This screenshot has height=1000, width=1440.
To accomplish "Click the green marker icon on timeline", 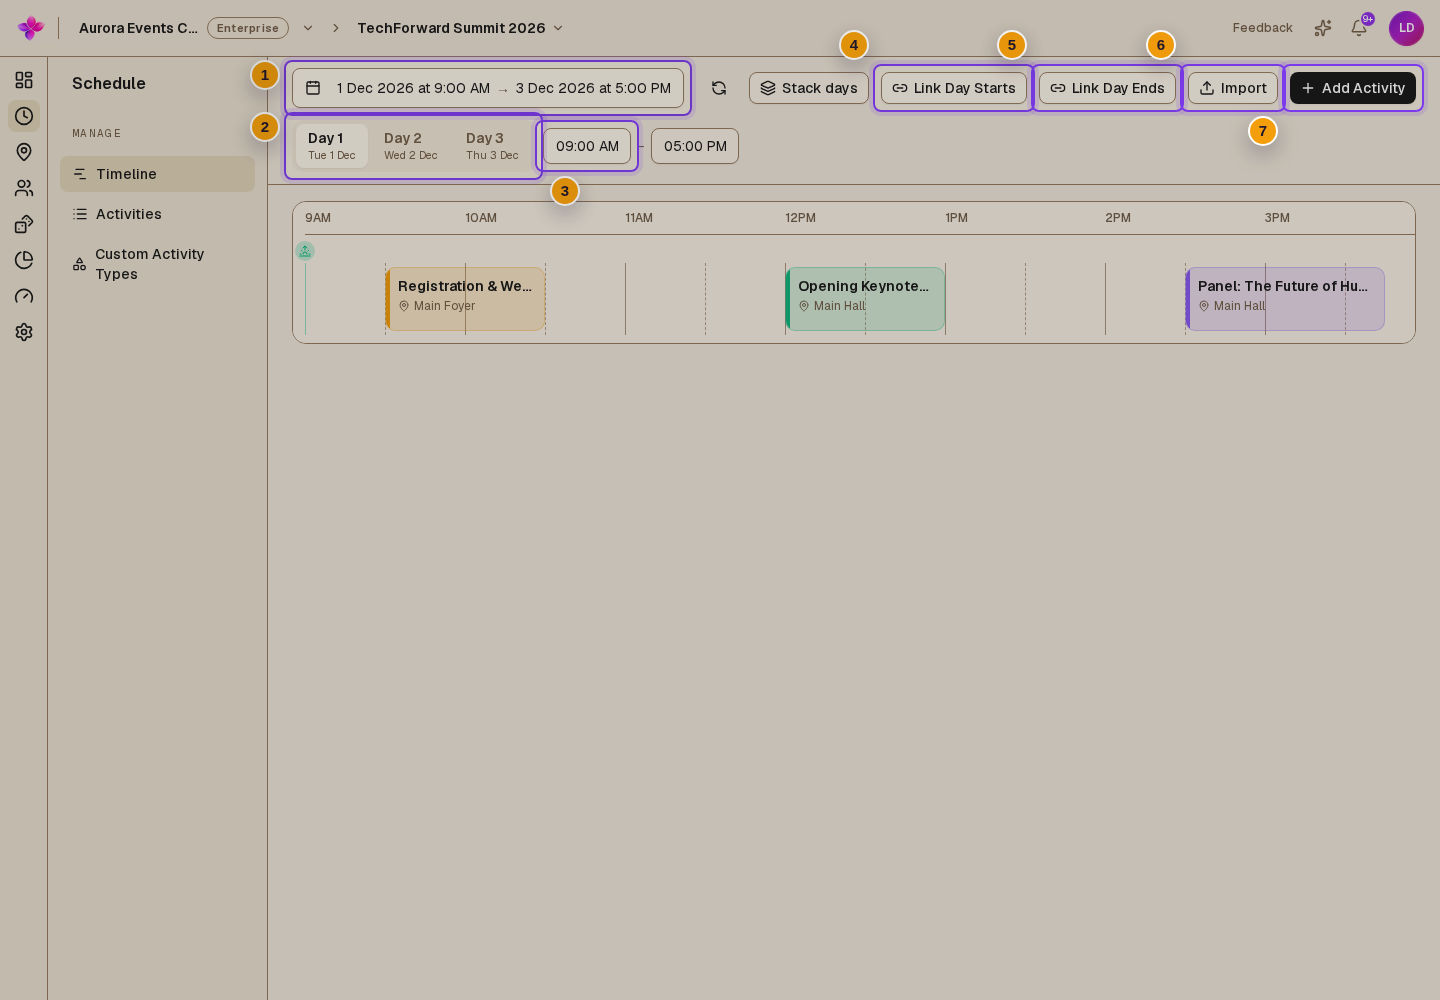I will (x=305, y=251).
